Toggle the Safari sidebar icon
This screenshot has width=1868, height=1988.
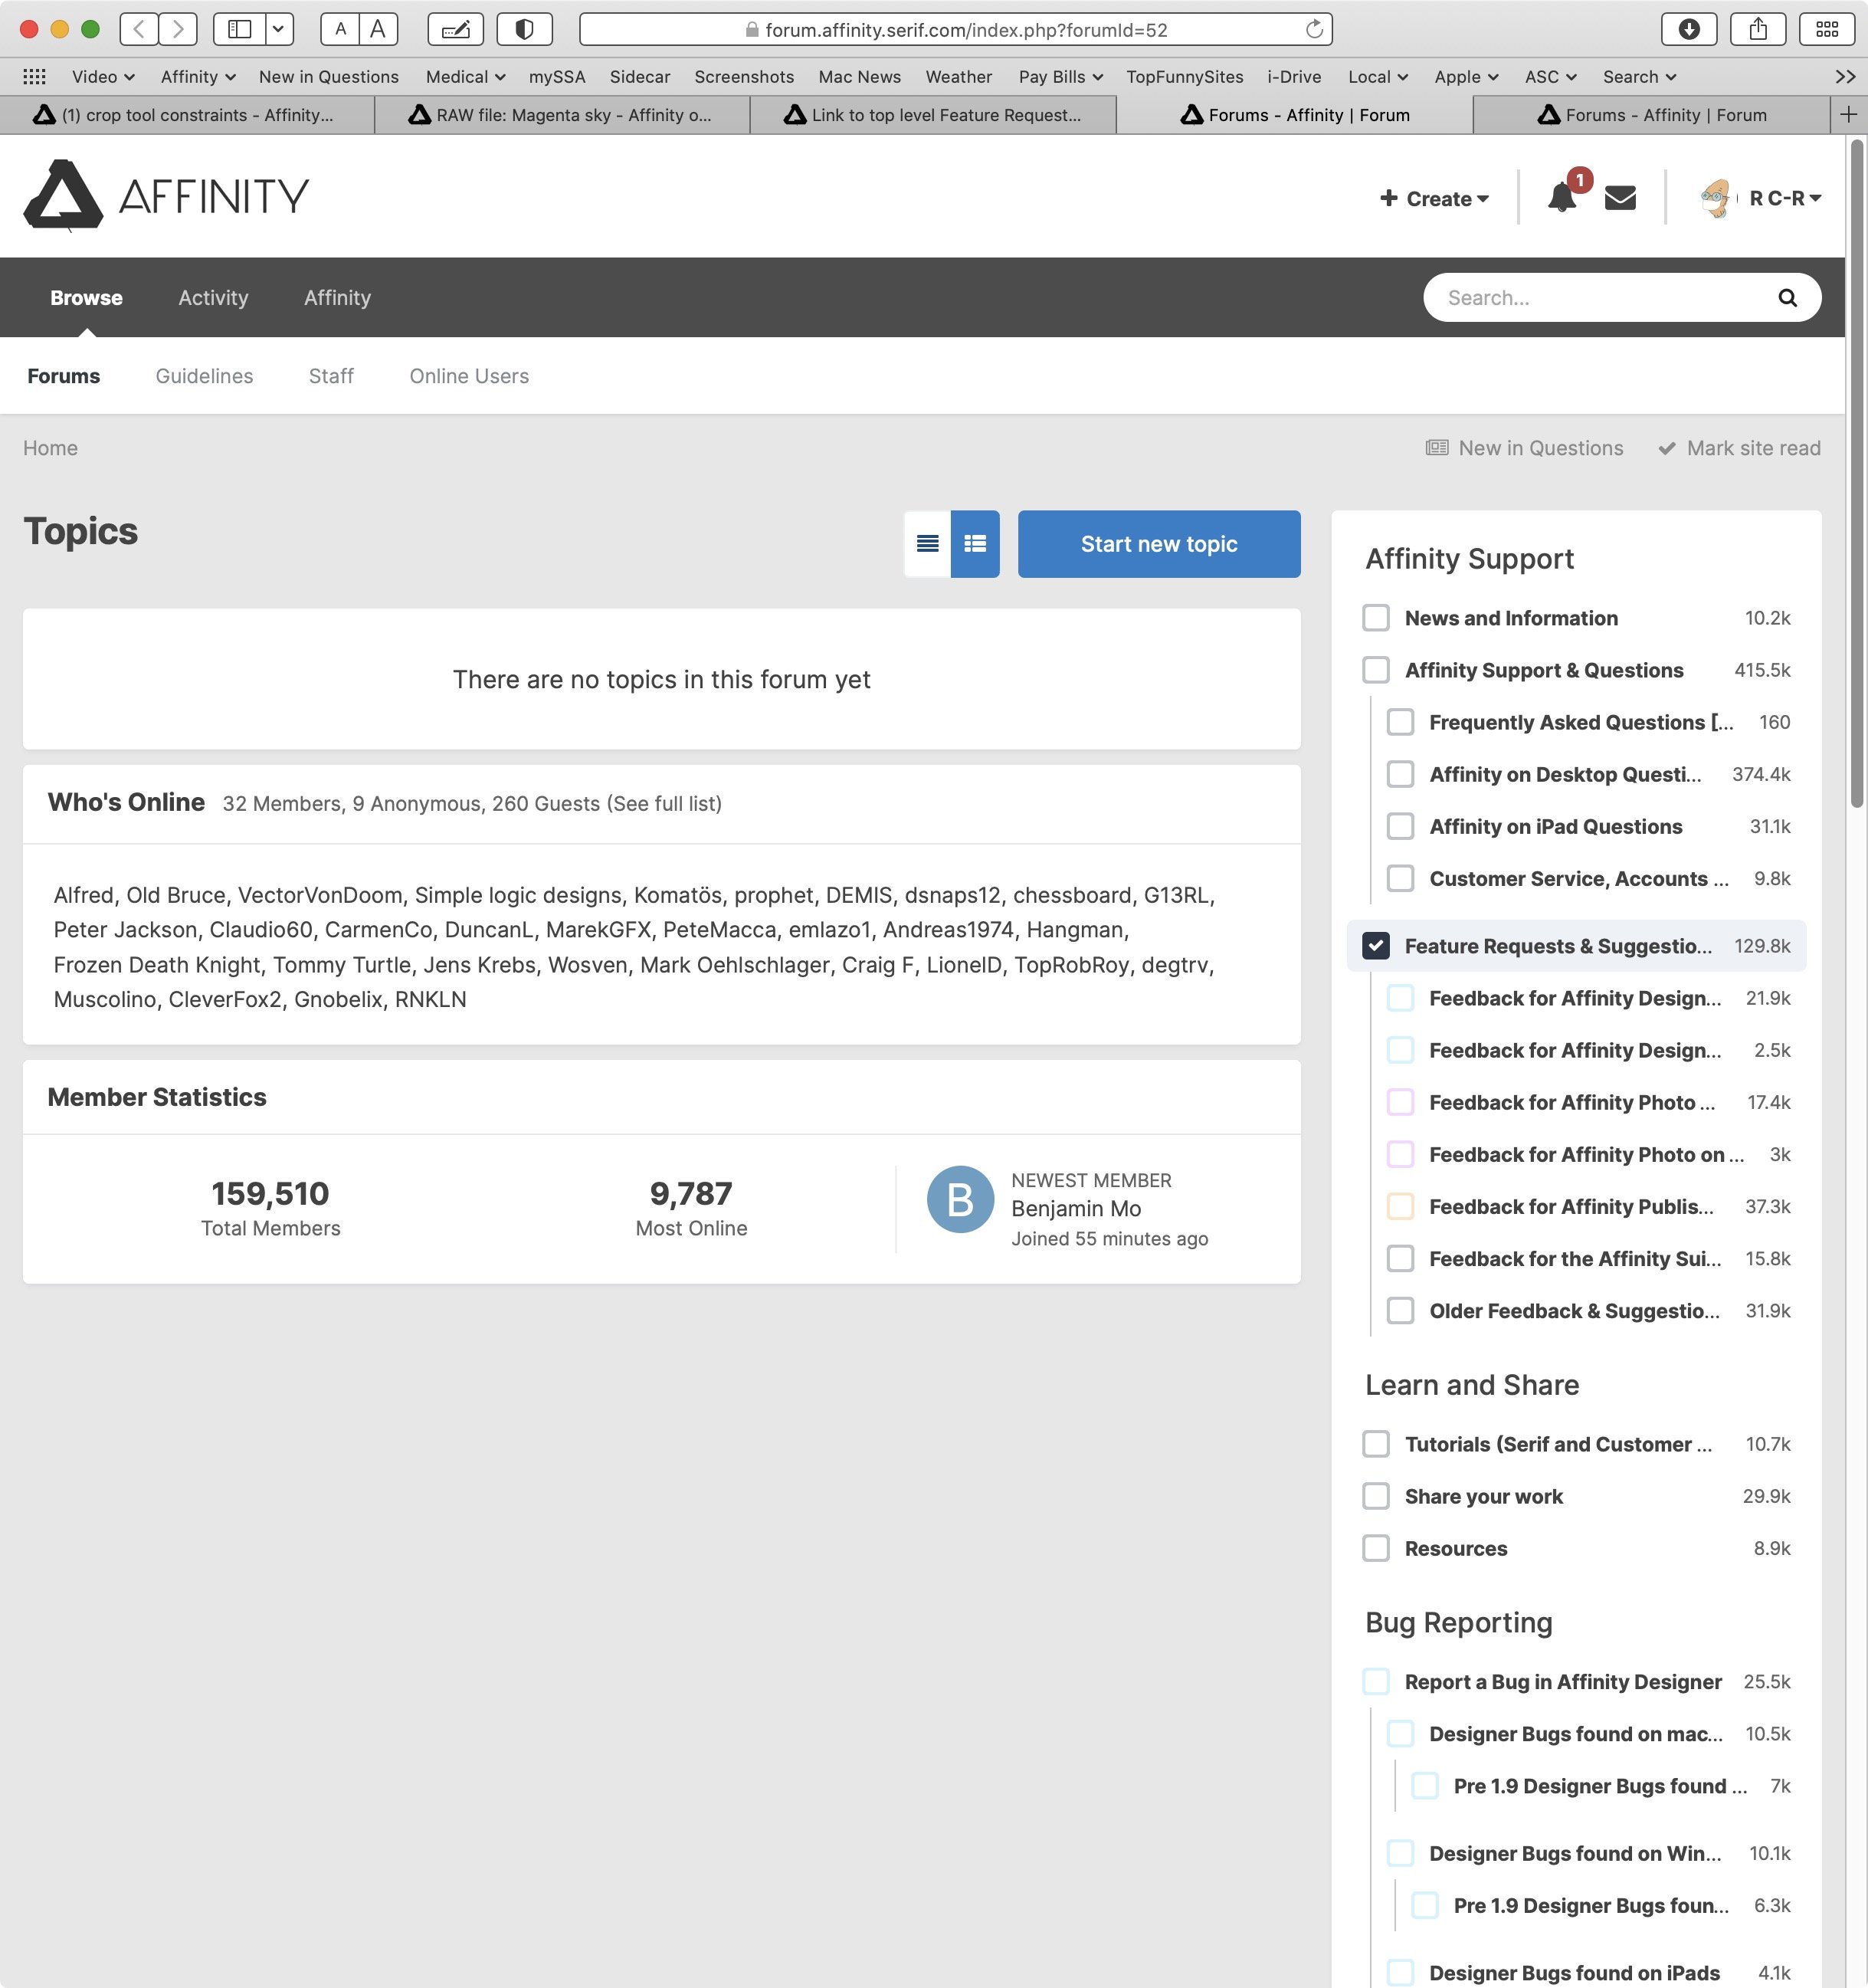coord(240,29)
